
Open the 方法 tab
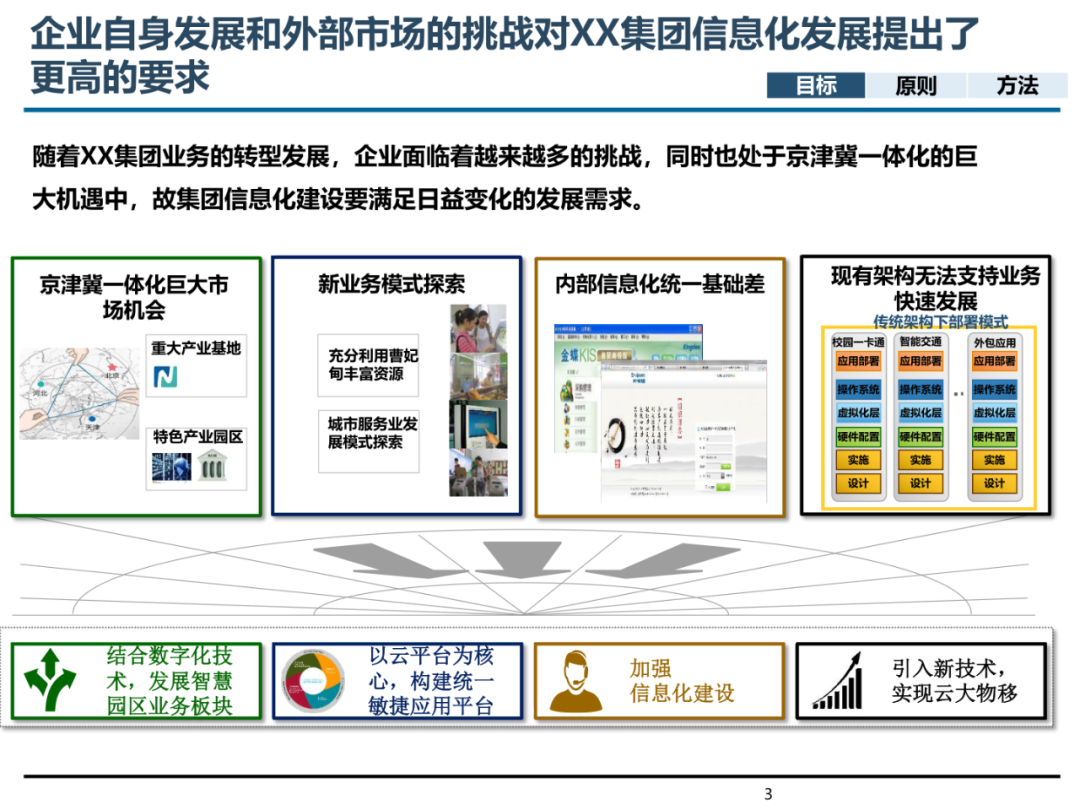point(1017,85)
